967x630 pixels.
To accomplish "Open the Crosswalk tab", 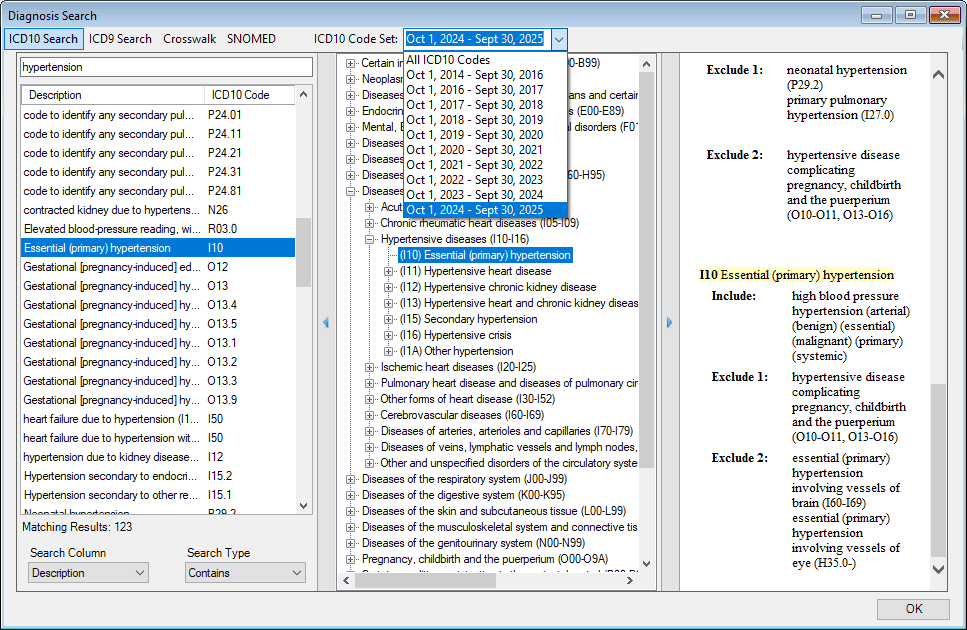I will pyautogui.click(x=189, y=39).
